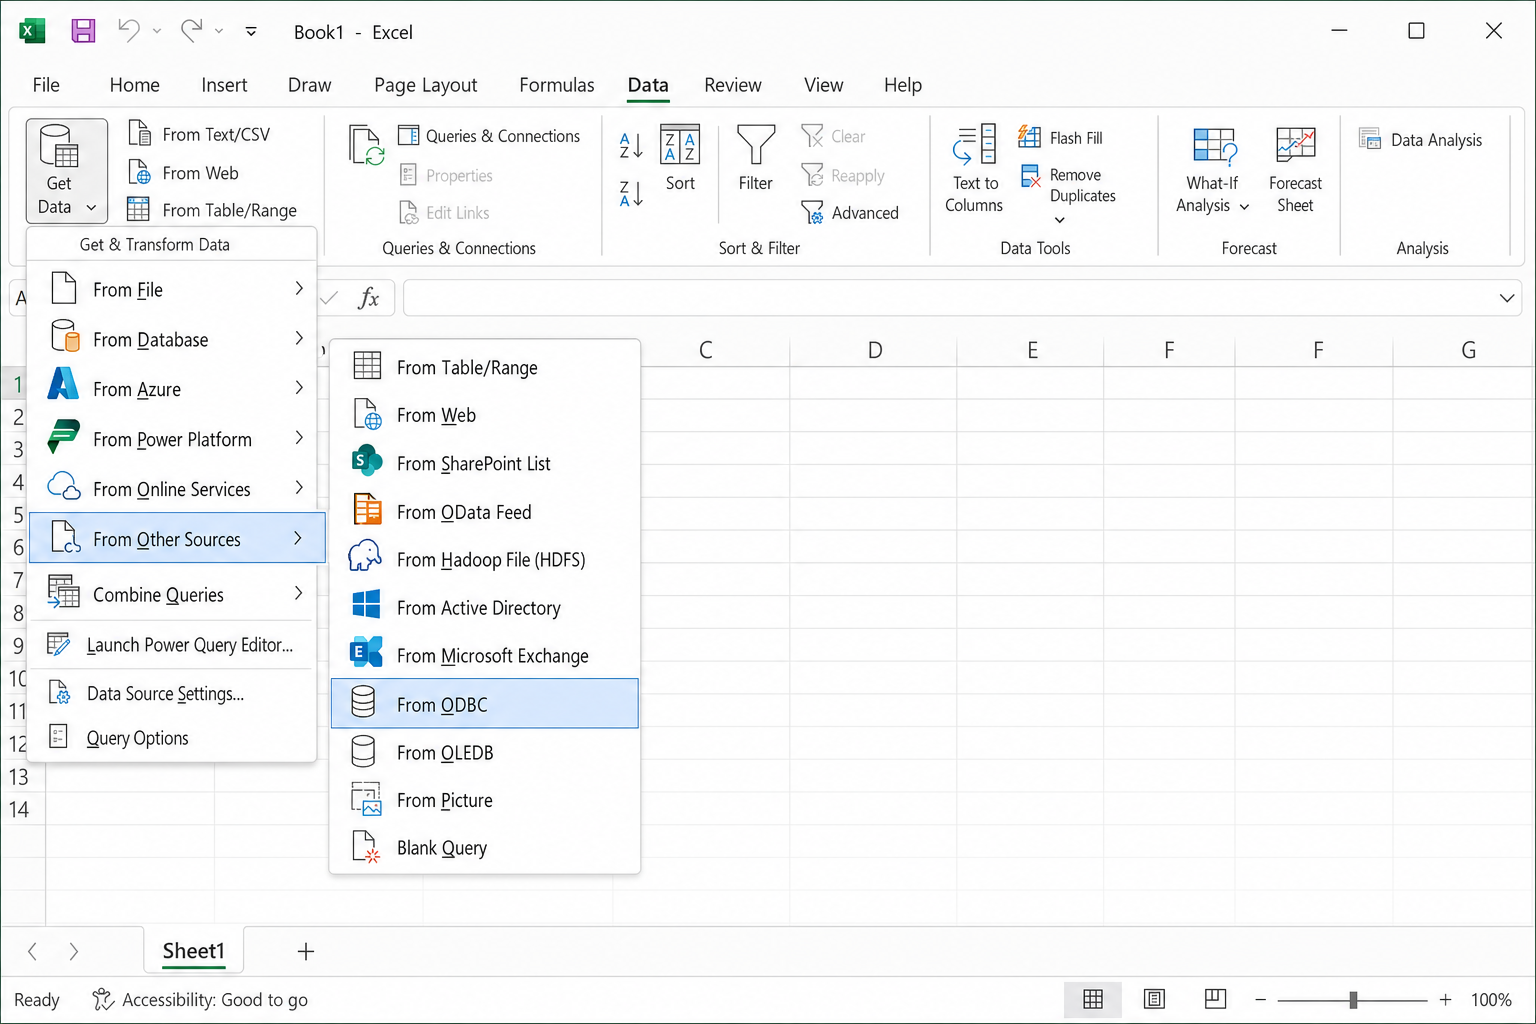Viewport: 1536px width, 1024px height.
Task: Choose From SharePoint List
Action: (484, 463)
